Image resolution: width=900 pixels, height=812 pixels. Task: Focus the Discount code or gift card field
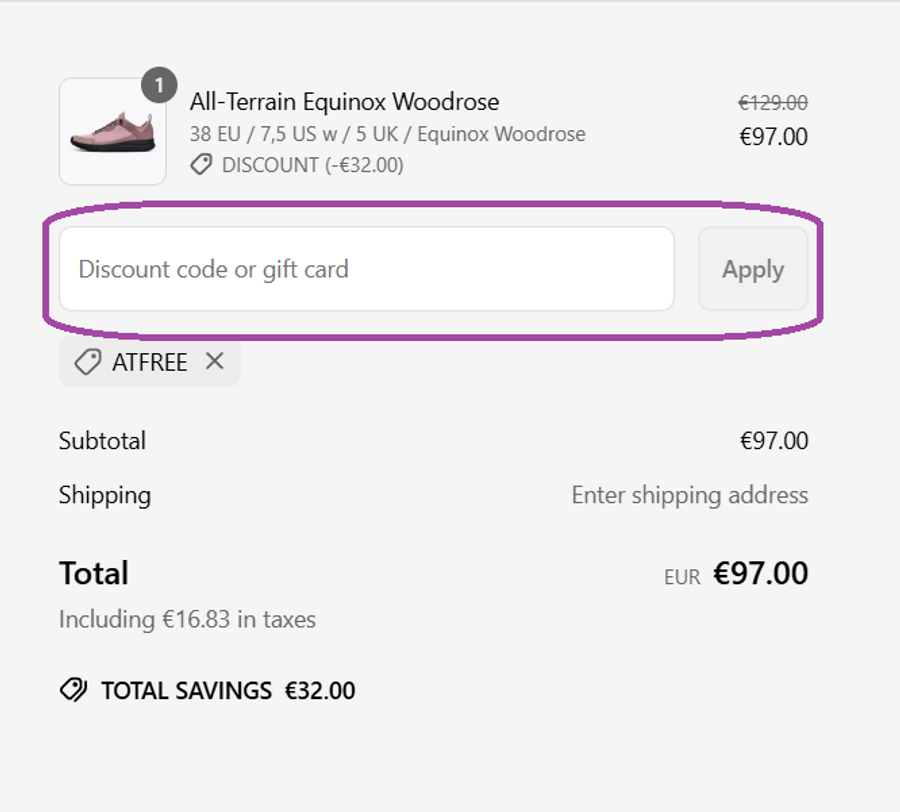pos(366,269)
